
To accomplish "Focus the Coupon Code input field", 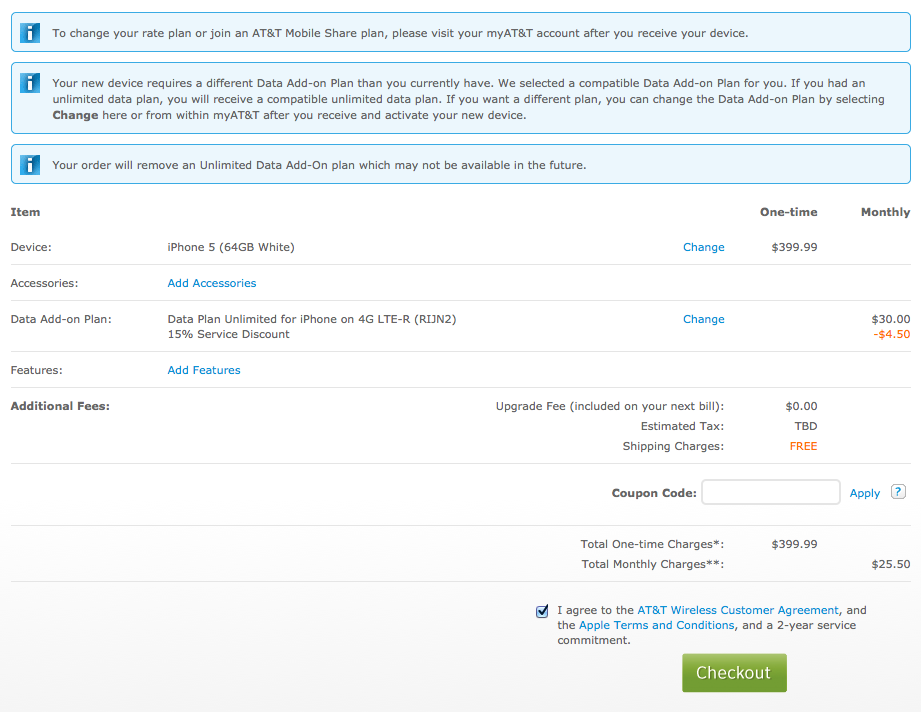I will (x=771, y=492).
